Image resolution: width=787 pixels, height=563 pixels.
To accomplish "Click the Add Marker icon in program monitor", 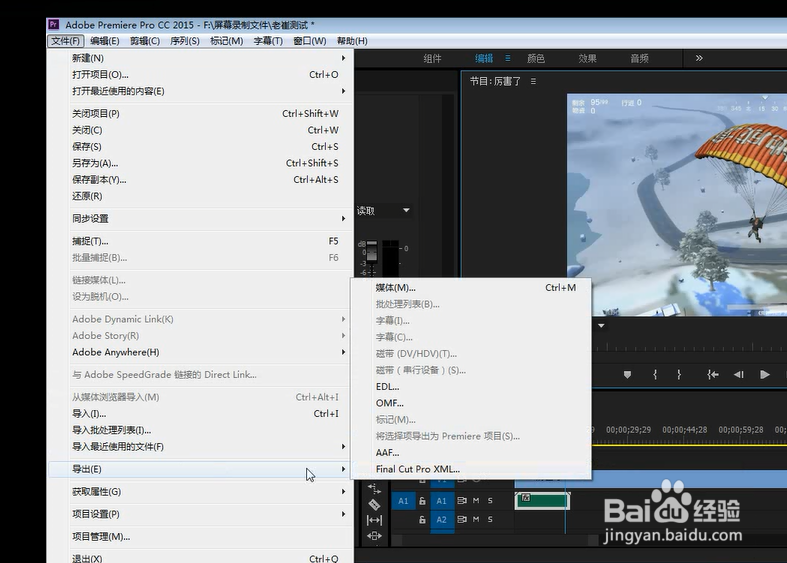I will coord(627,375).
